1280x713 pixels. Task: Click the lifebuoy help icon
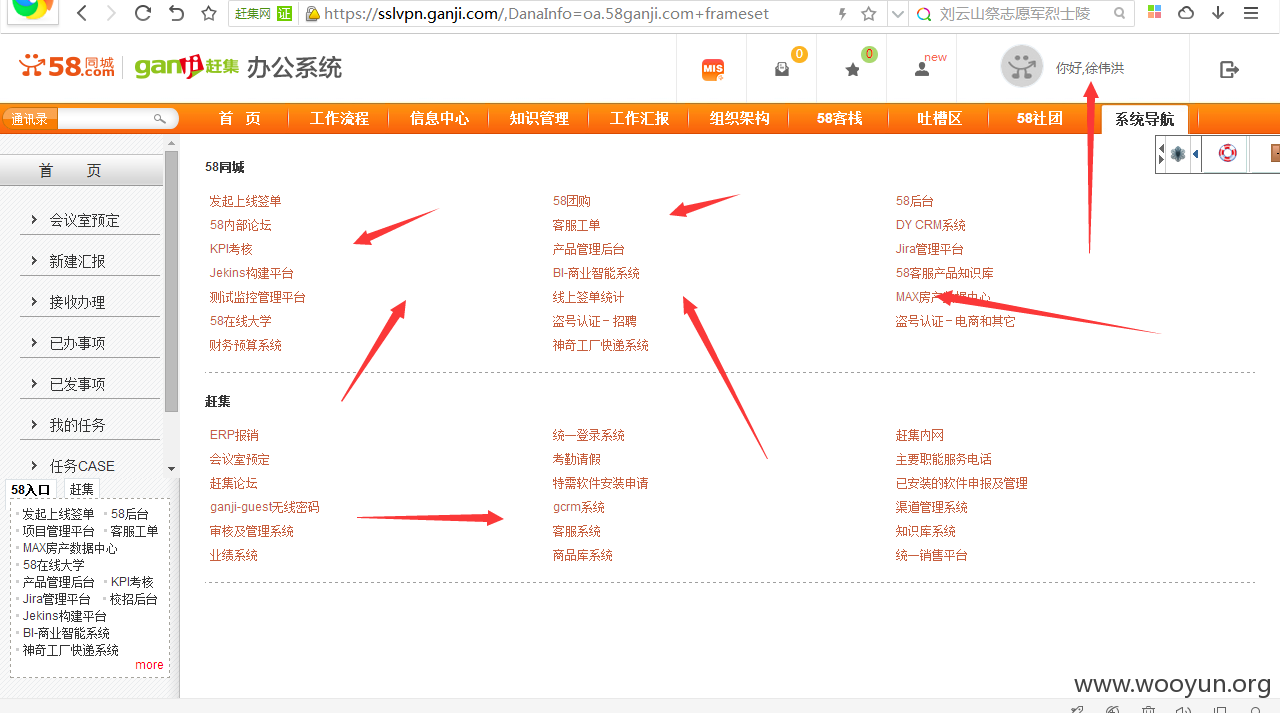(x=1227, y=153)
